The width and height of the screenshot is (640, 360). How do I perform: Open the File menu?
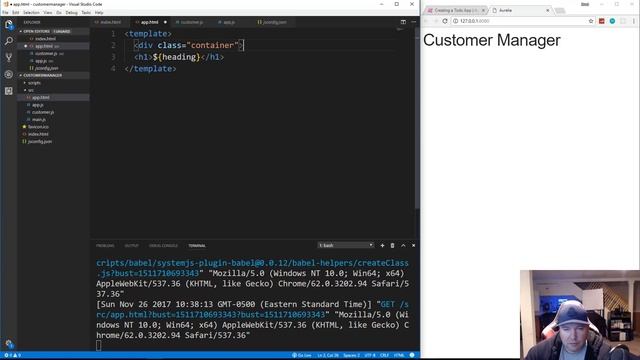point(5,13)
